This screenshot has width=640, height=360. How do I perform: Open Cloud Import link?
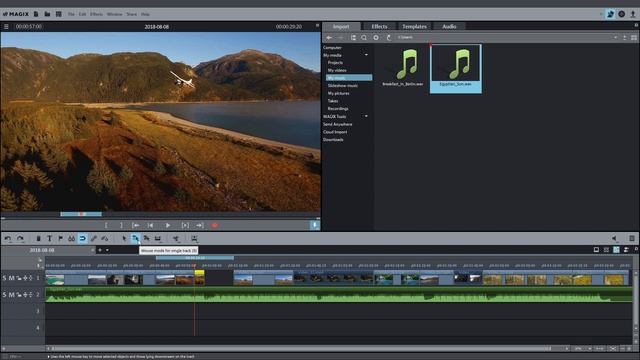pyautogui.click(x=335, y=132)
